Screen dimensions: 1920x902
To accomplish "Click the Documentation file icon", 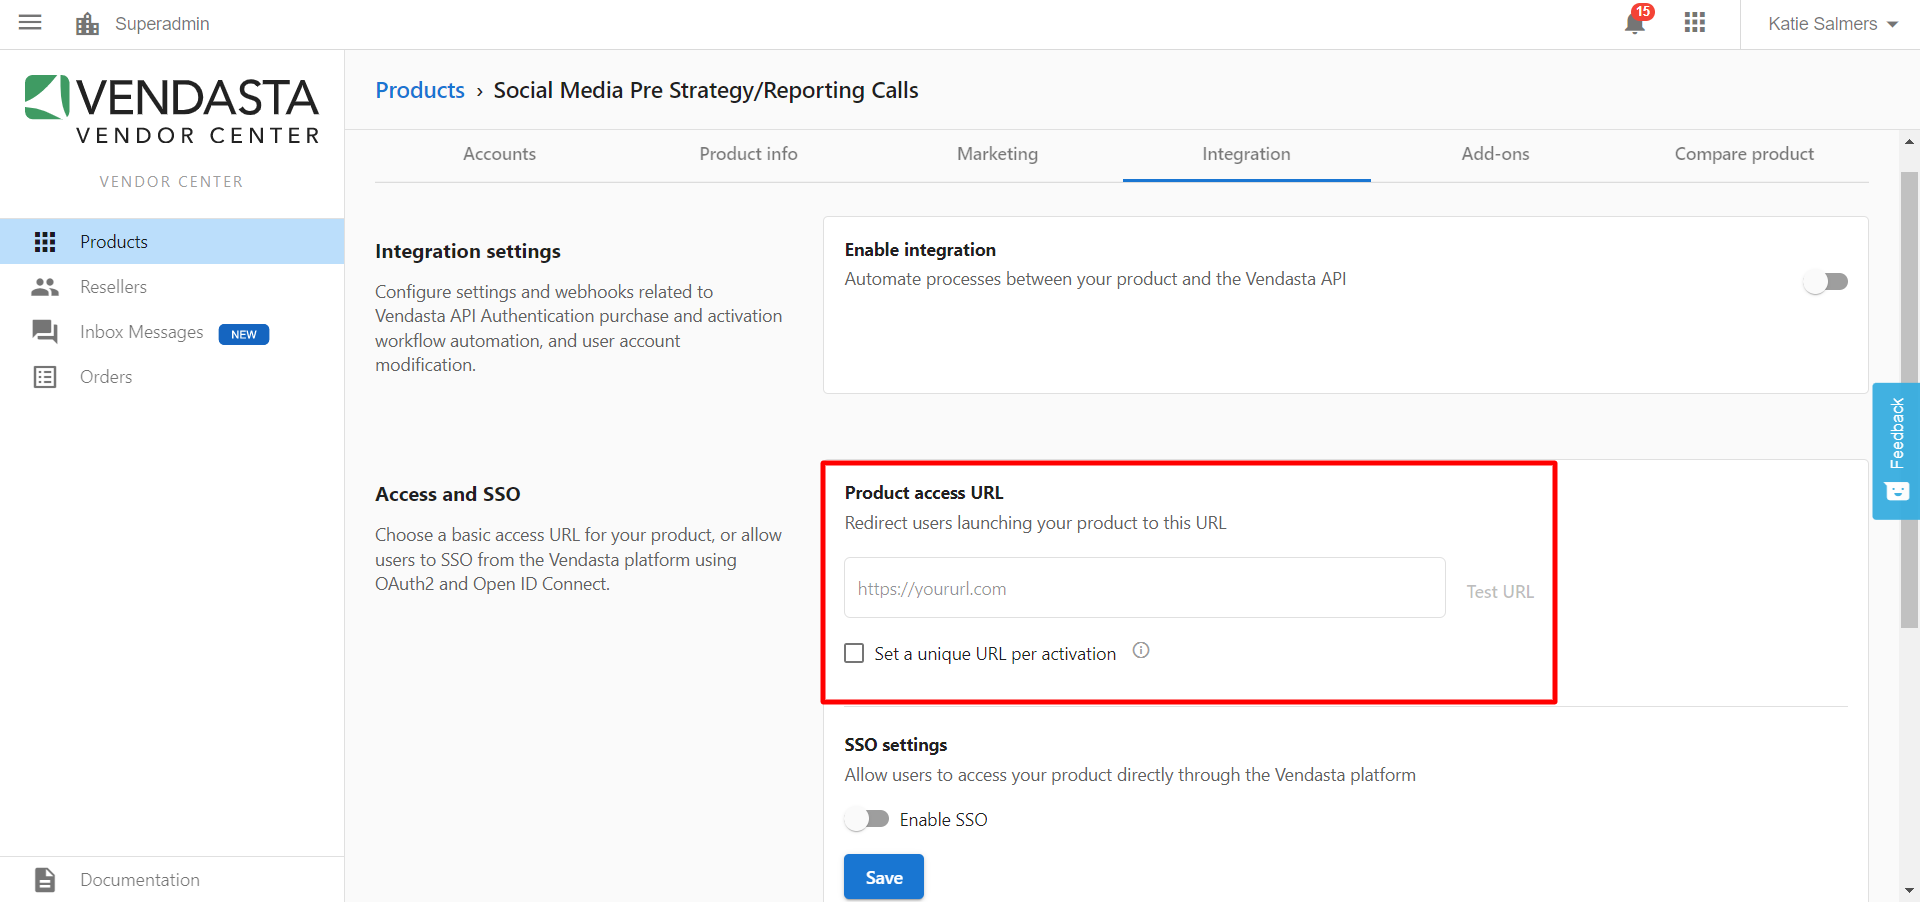I will click(x=45, y=880).
